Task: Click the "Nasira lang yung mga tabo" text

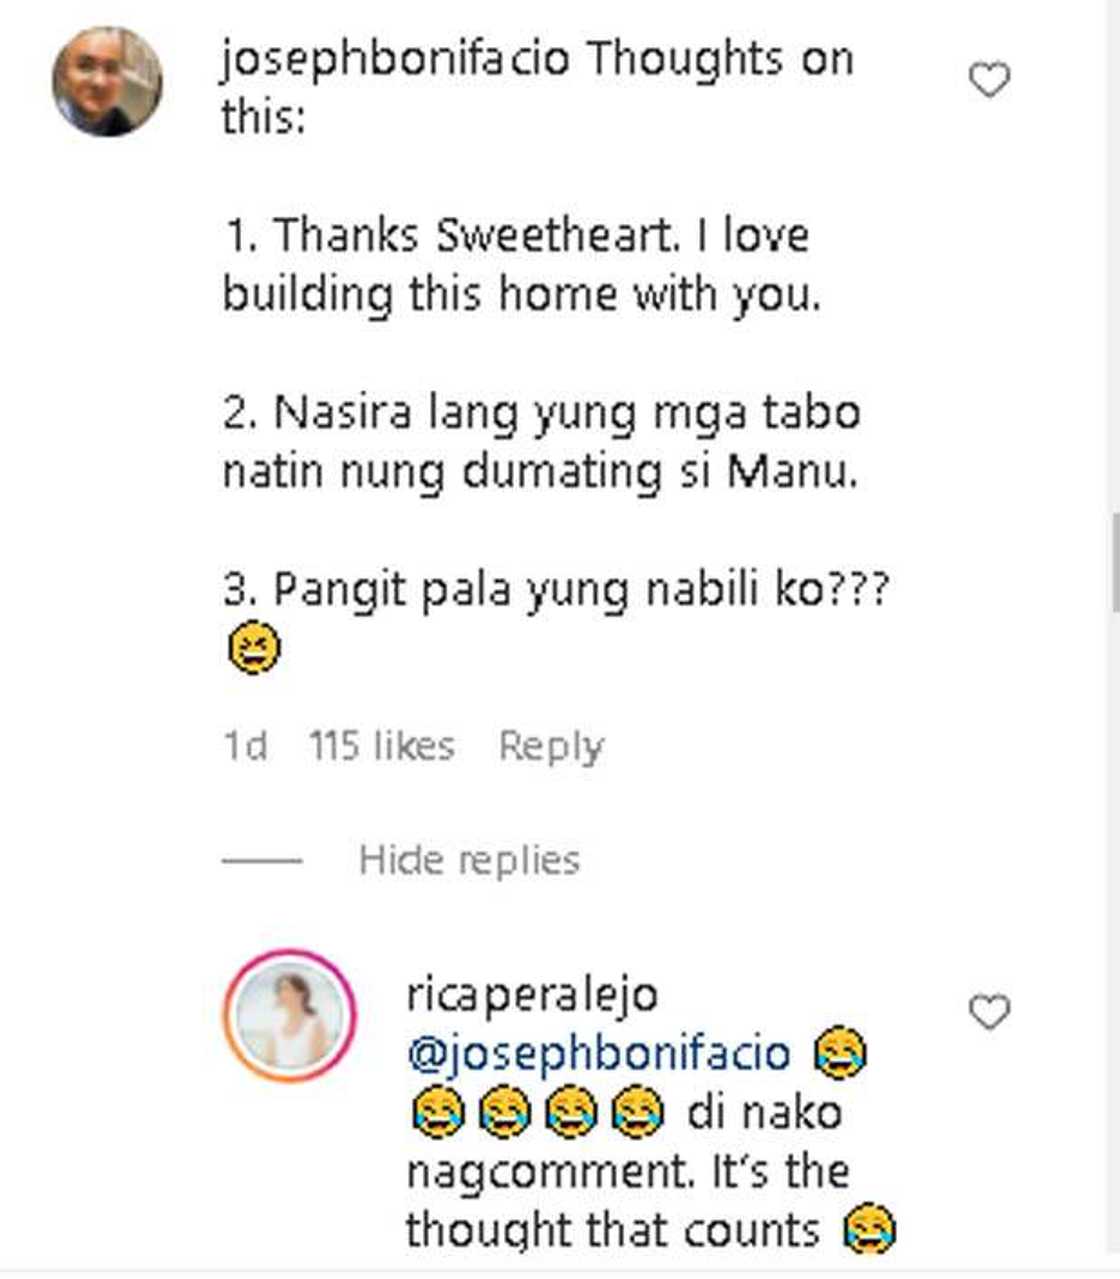Action: (541, 413)
